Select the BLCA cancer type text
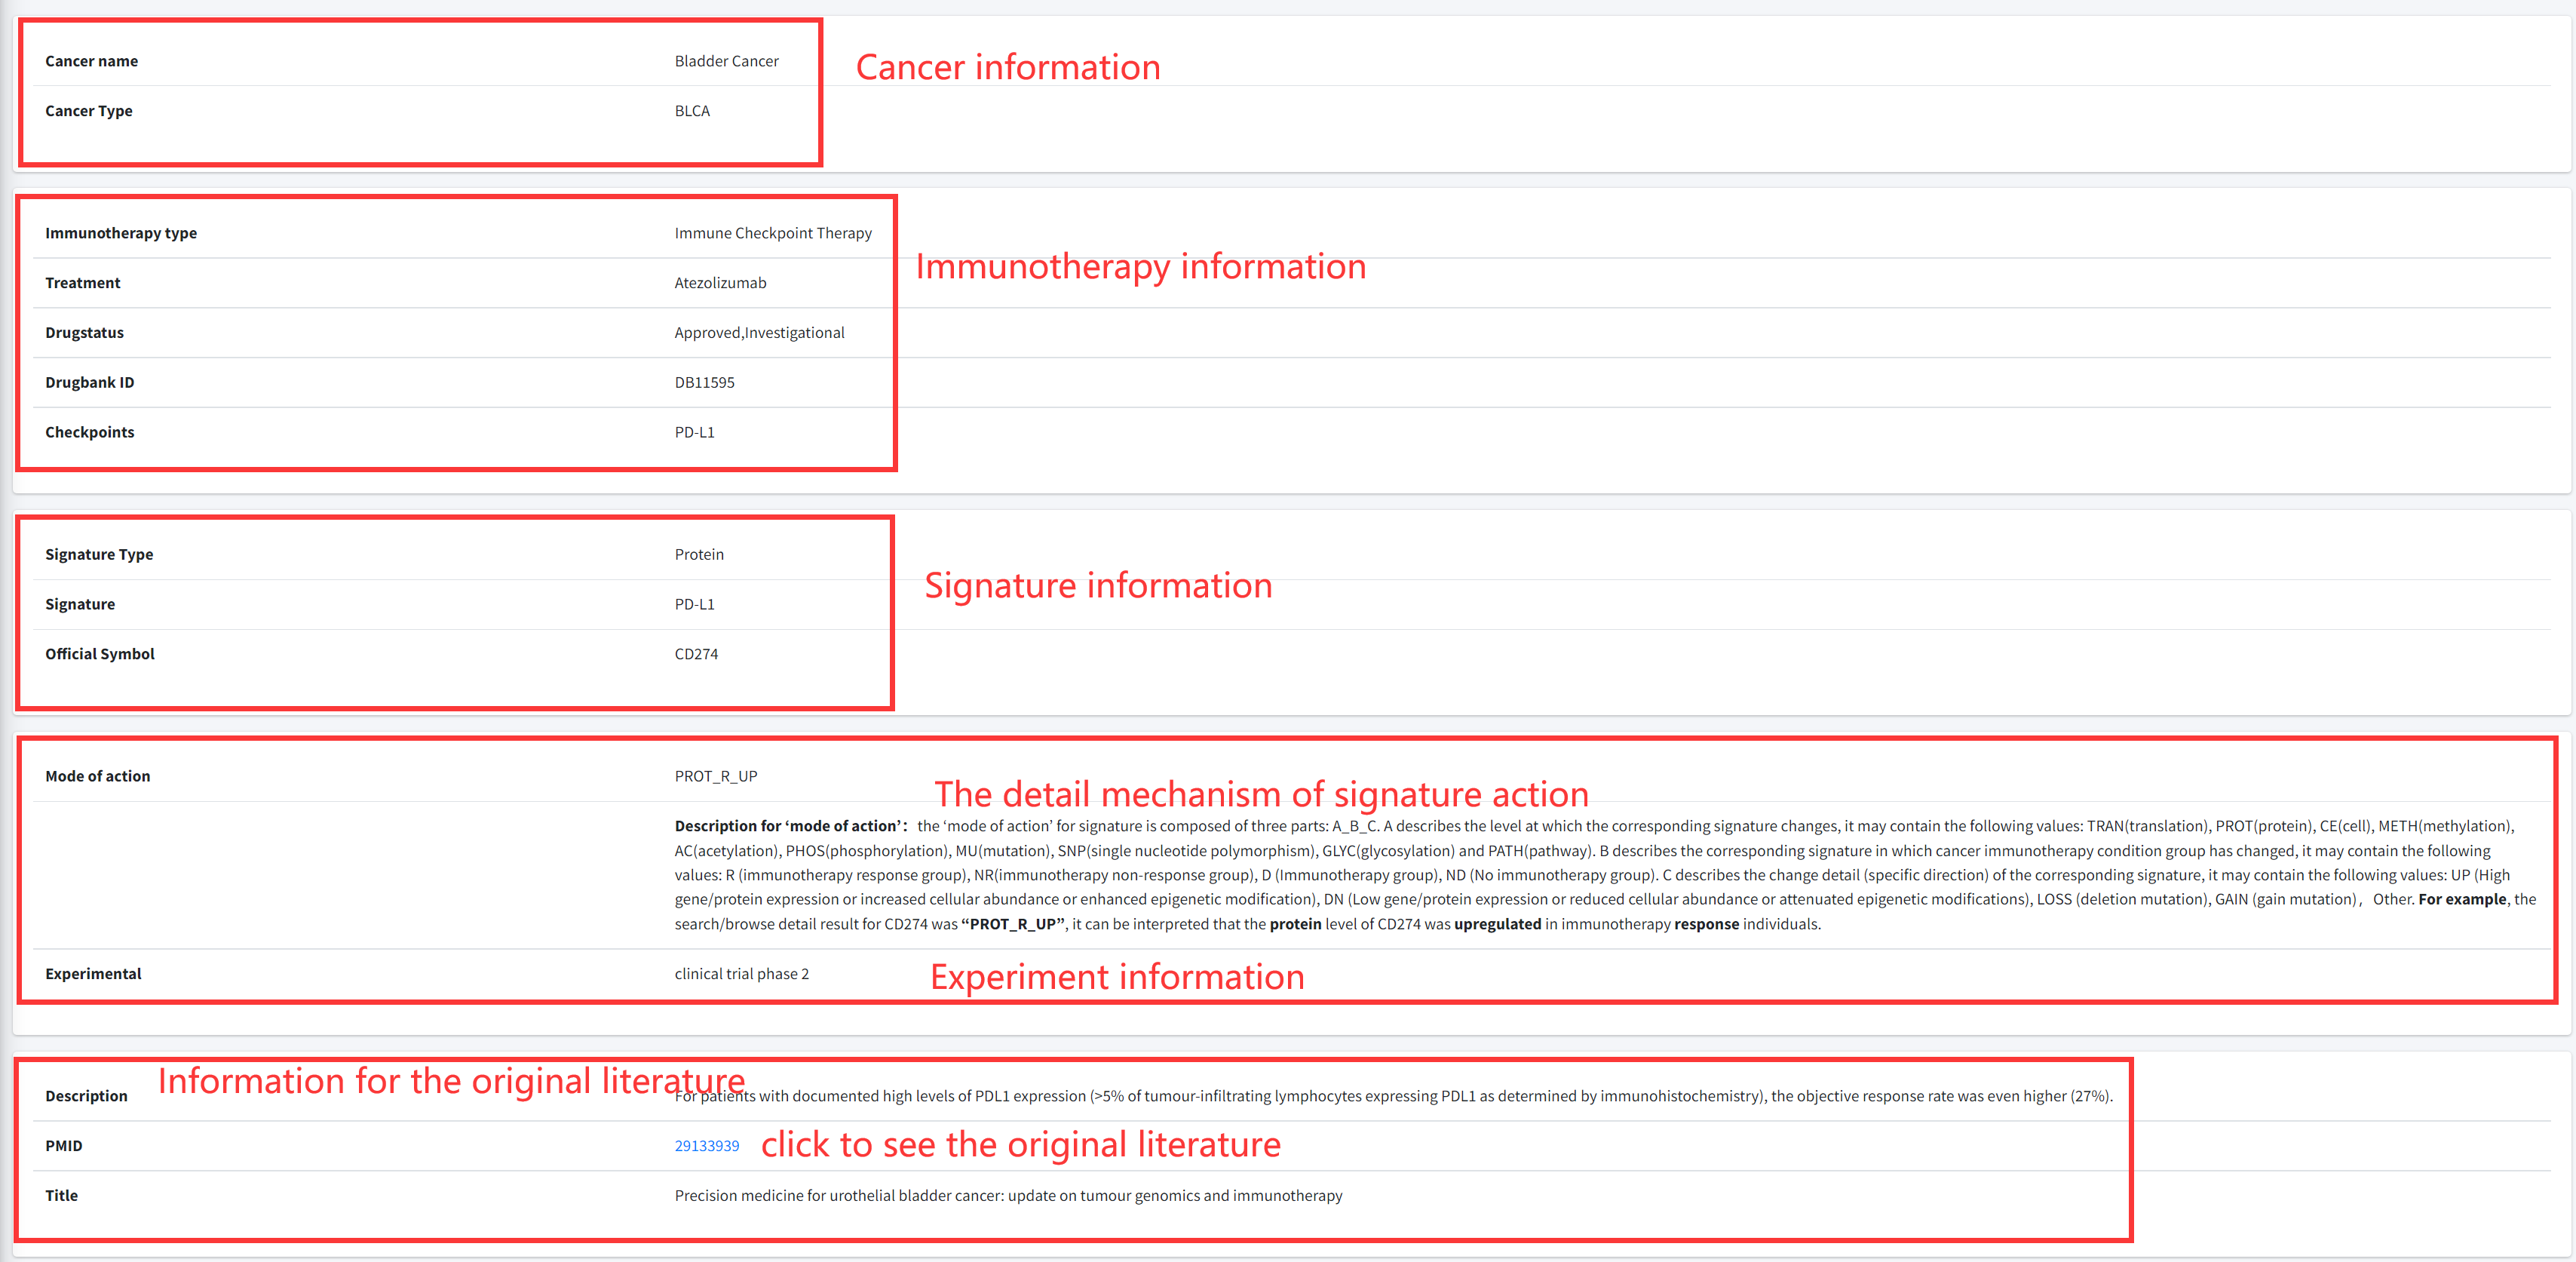 [x=692, y=111]
